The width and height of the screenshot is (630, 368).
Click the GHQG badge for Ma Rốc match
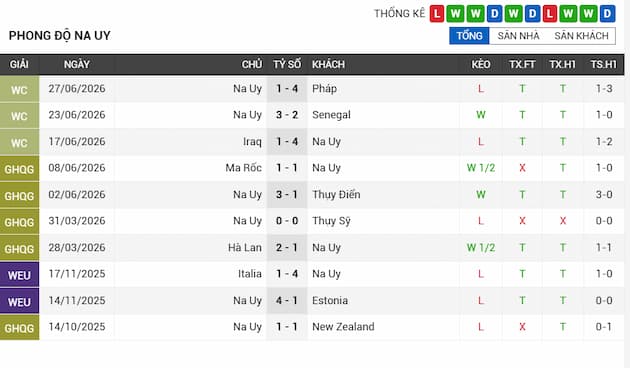19,169
